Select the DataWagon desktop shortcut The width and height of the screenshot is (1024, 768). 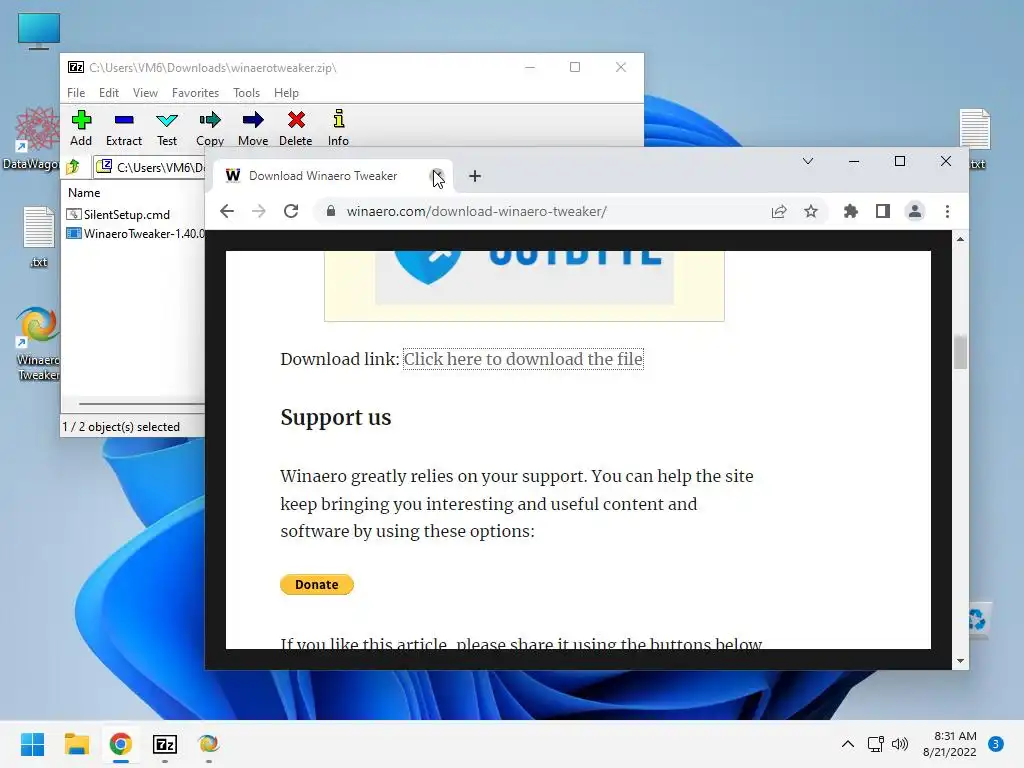coord(33,138)
